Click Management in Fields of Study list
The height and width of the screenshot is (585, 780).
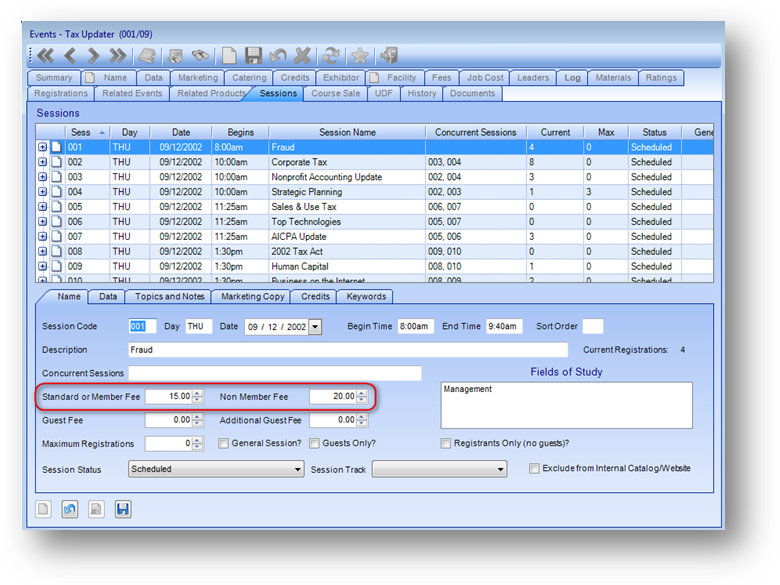click(x=468, y=389)
